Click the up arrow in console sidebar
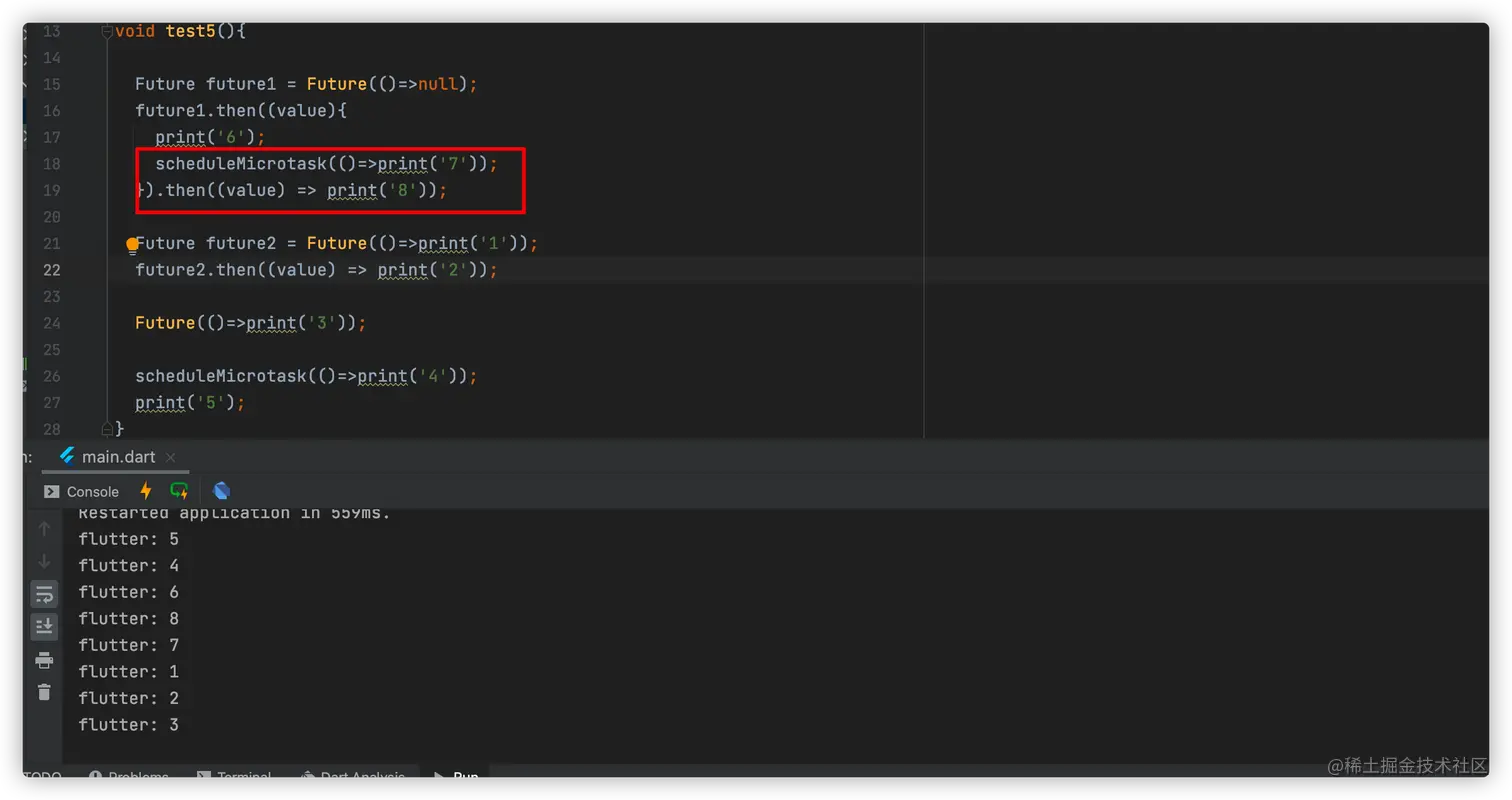The width and height of the screenshot is (1512, 800). (44, 528)
